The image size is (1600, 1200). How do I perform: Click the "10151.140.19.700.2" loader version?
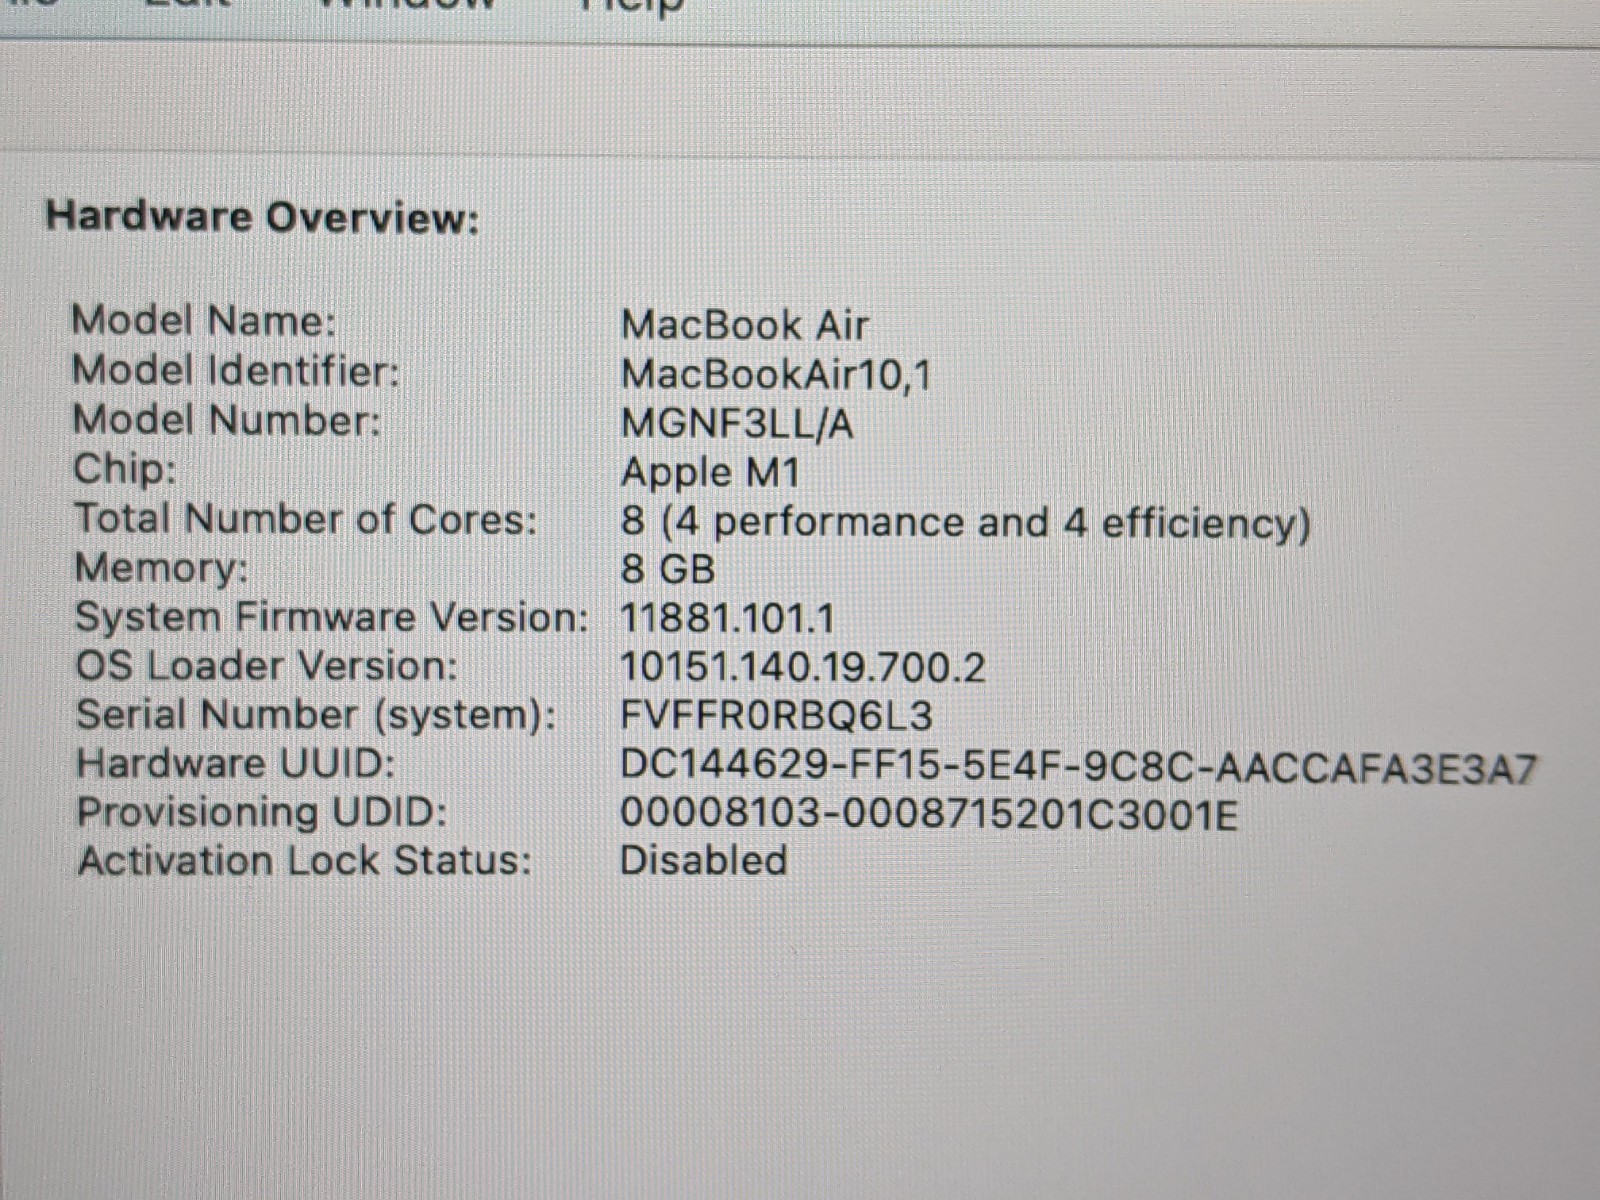(x=803, y=668)
